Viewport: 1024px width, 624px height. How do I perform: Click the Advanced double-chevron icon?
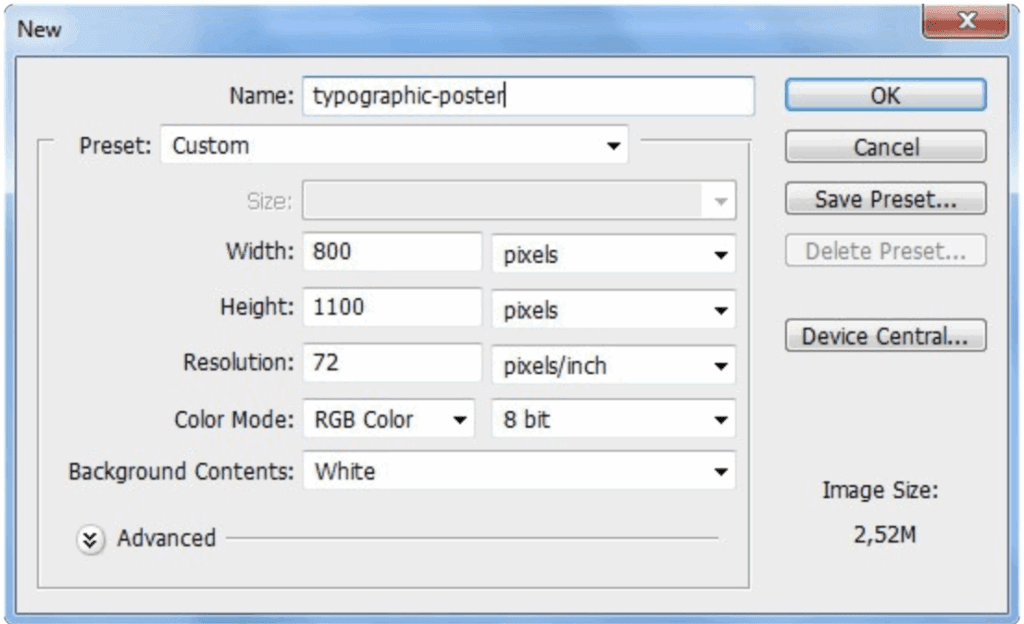90,540
